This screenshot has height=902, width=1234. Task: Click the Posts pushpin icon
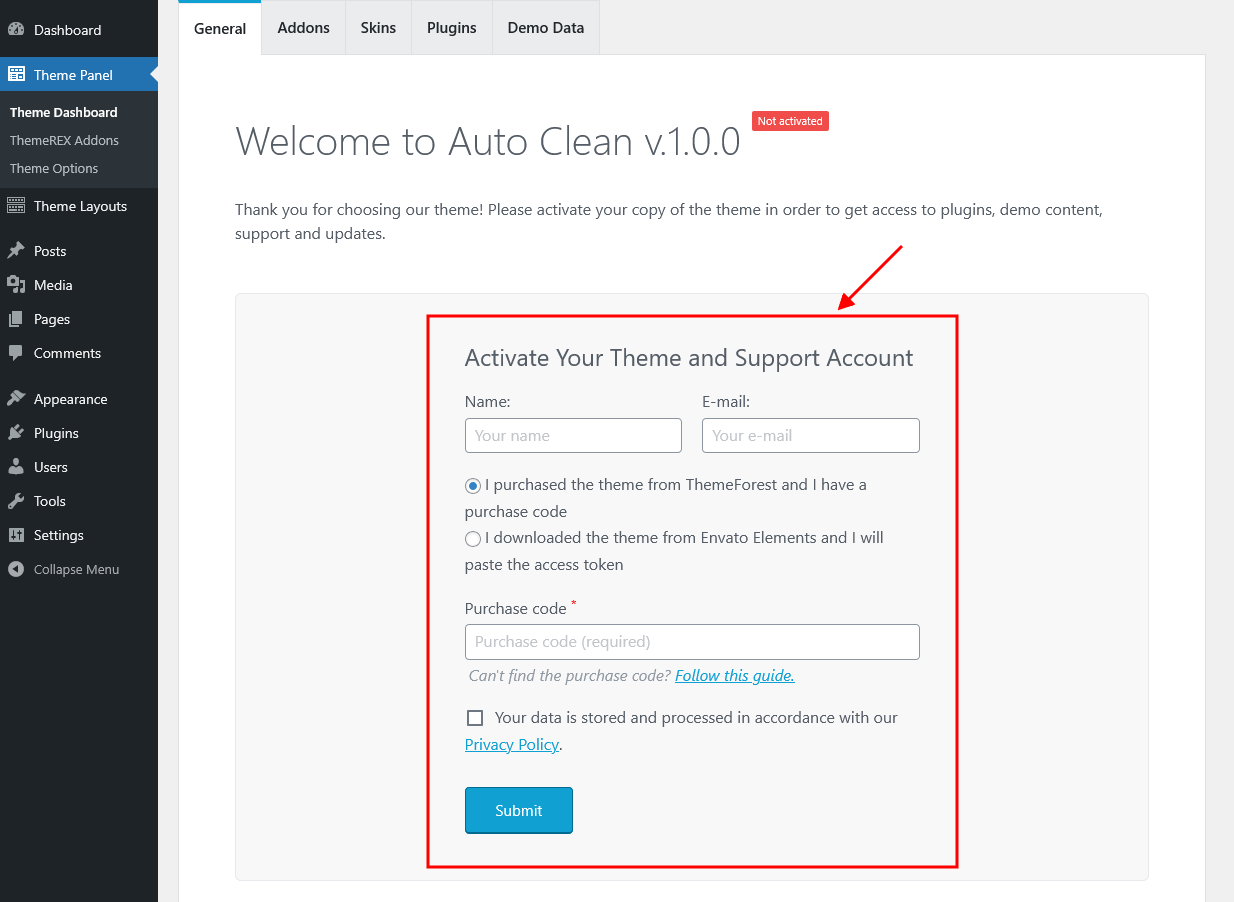(16, 251)
